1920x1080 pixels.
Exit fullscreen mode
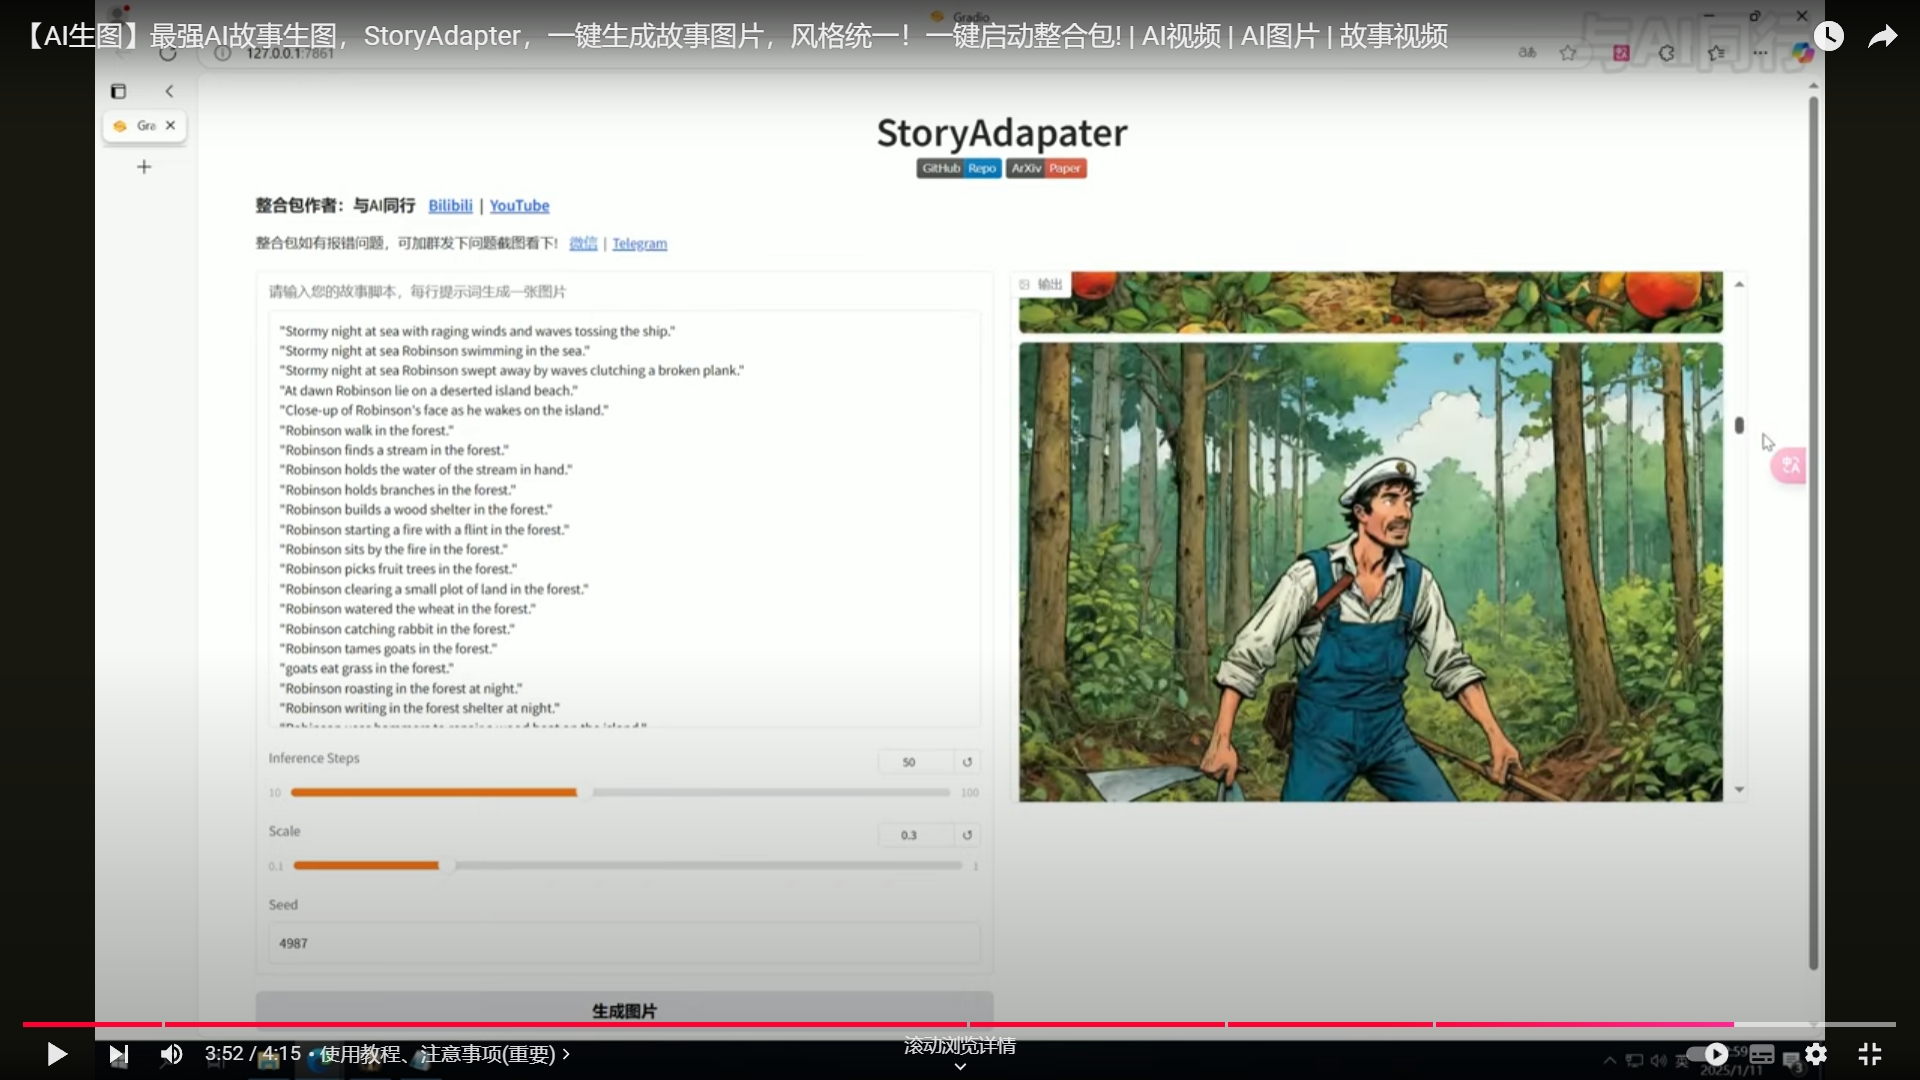tap(1870, 1054)
